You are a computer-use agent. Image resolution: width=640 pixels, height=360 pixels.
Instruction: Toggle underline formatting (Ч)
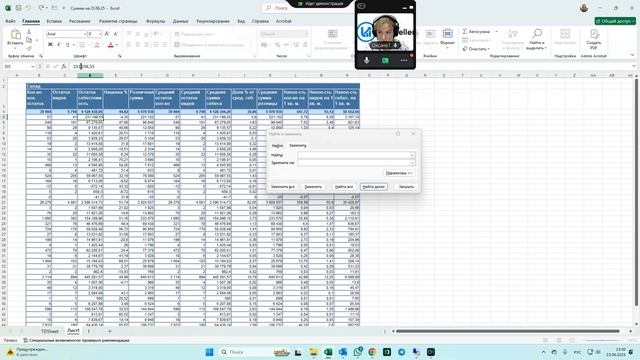(x=67, y=44)
